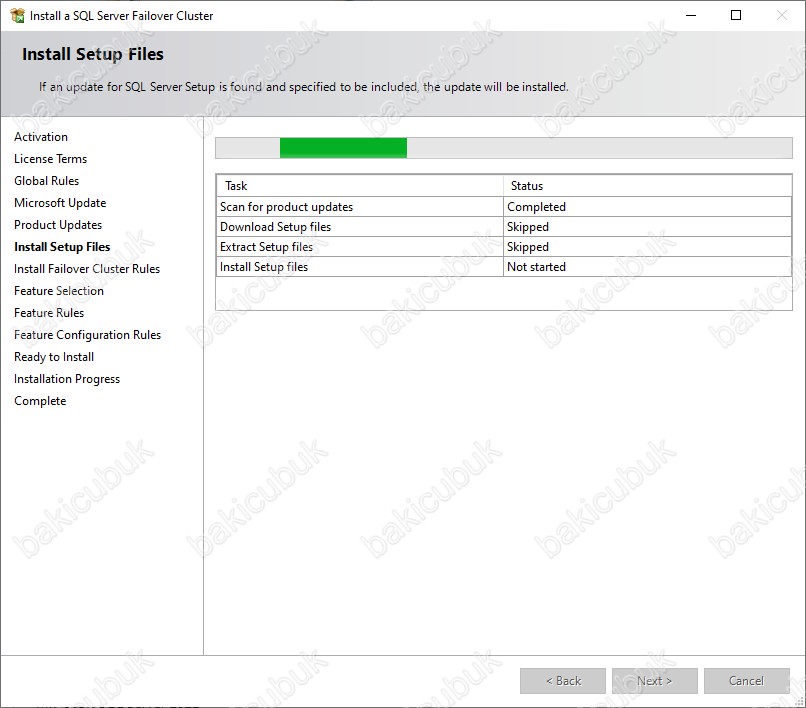Choose Install Setup Files in sidebar
806x708 pixels.
[x=62, y=247]
